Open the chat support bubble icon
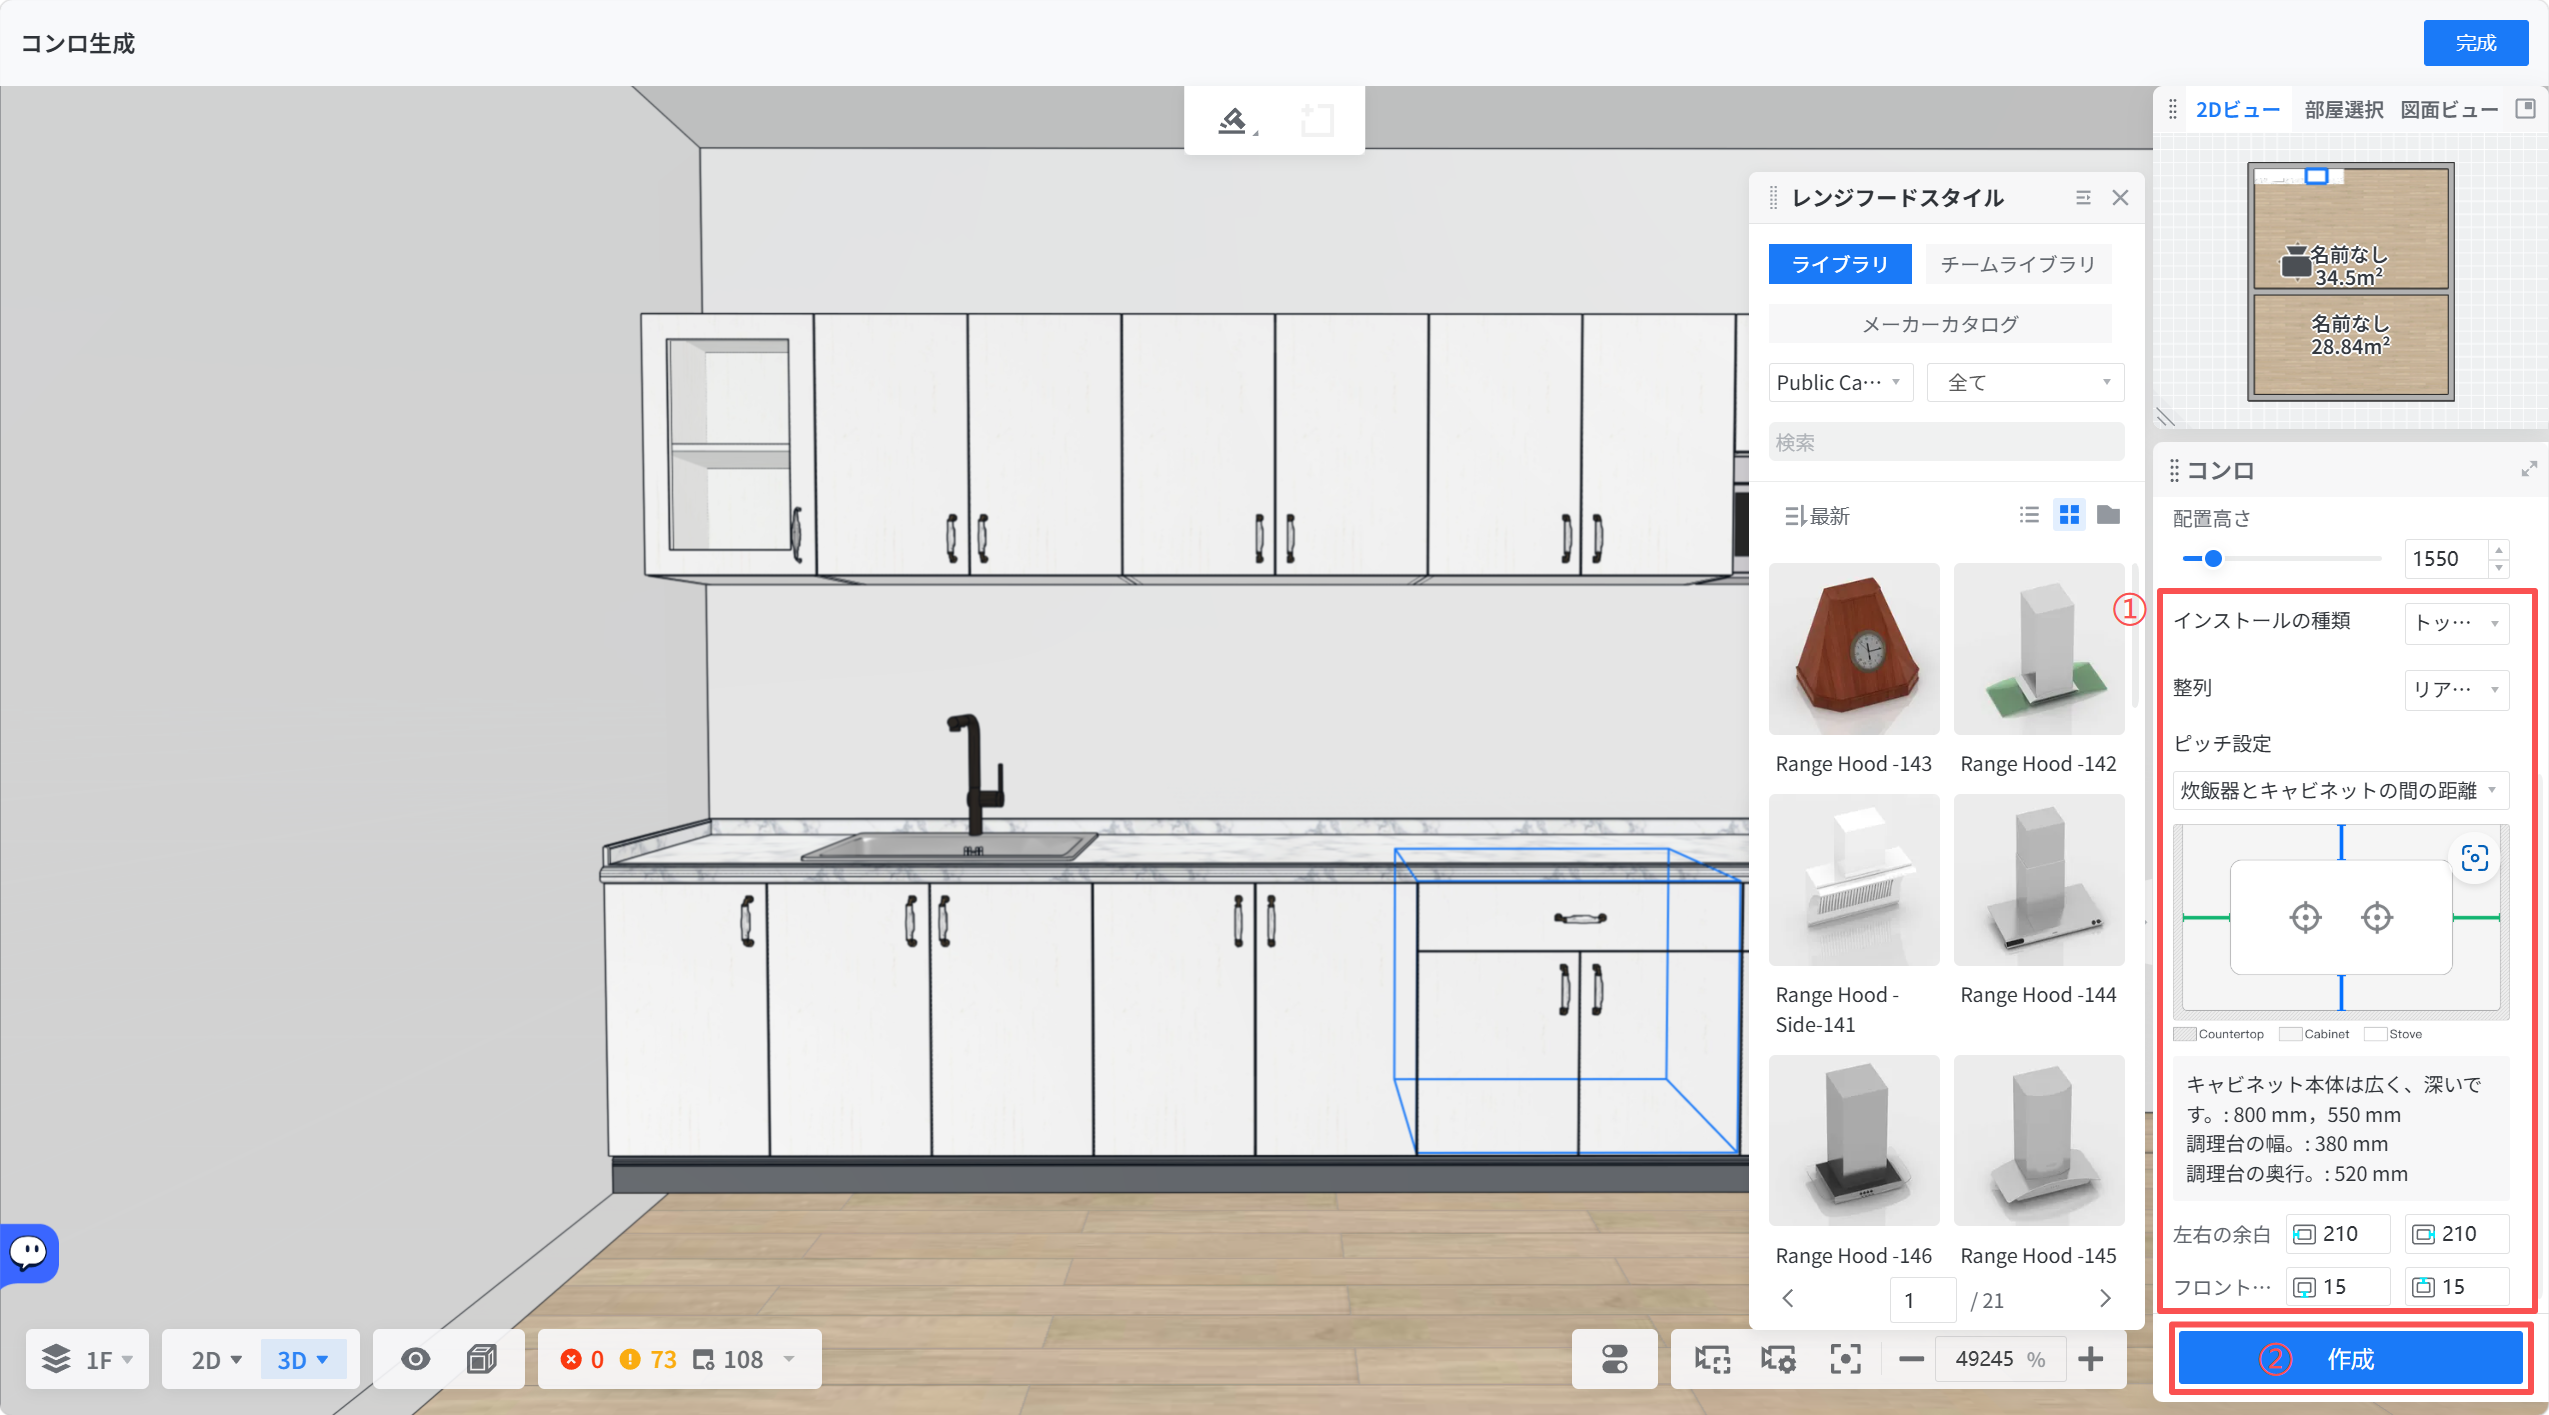The image size is (2549, 1415). [x=29, y=1252]
